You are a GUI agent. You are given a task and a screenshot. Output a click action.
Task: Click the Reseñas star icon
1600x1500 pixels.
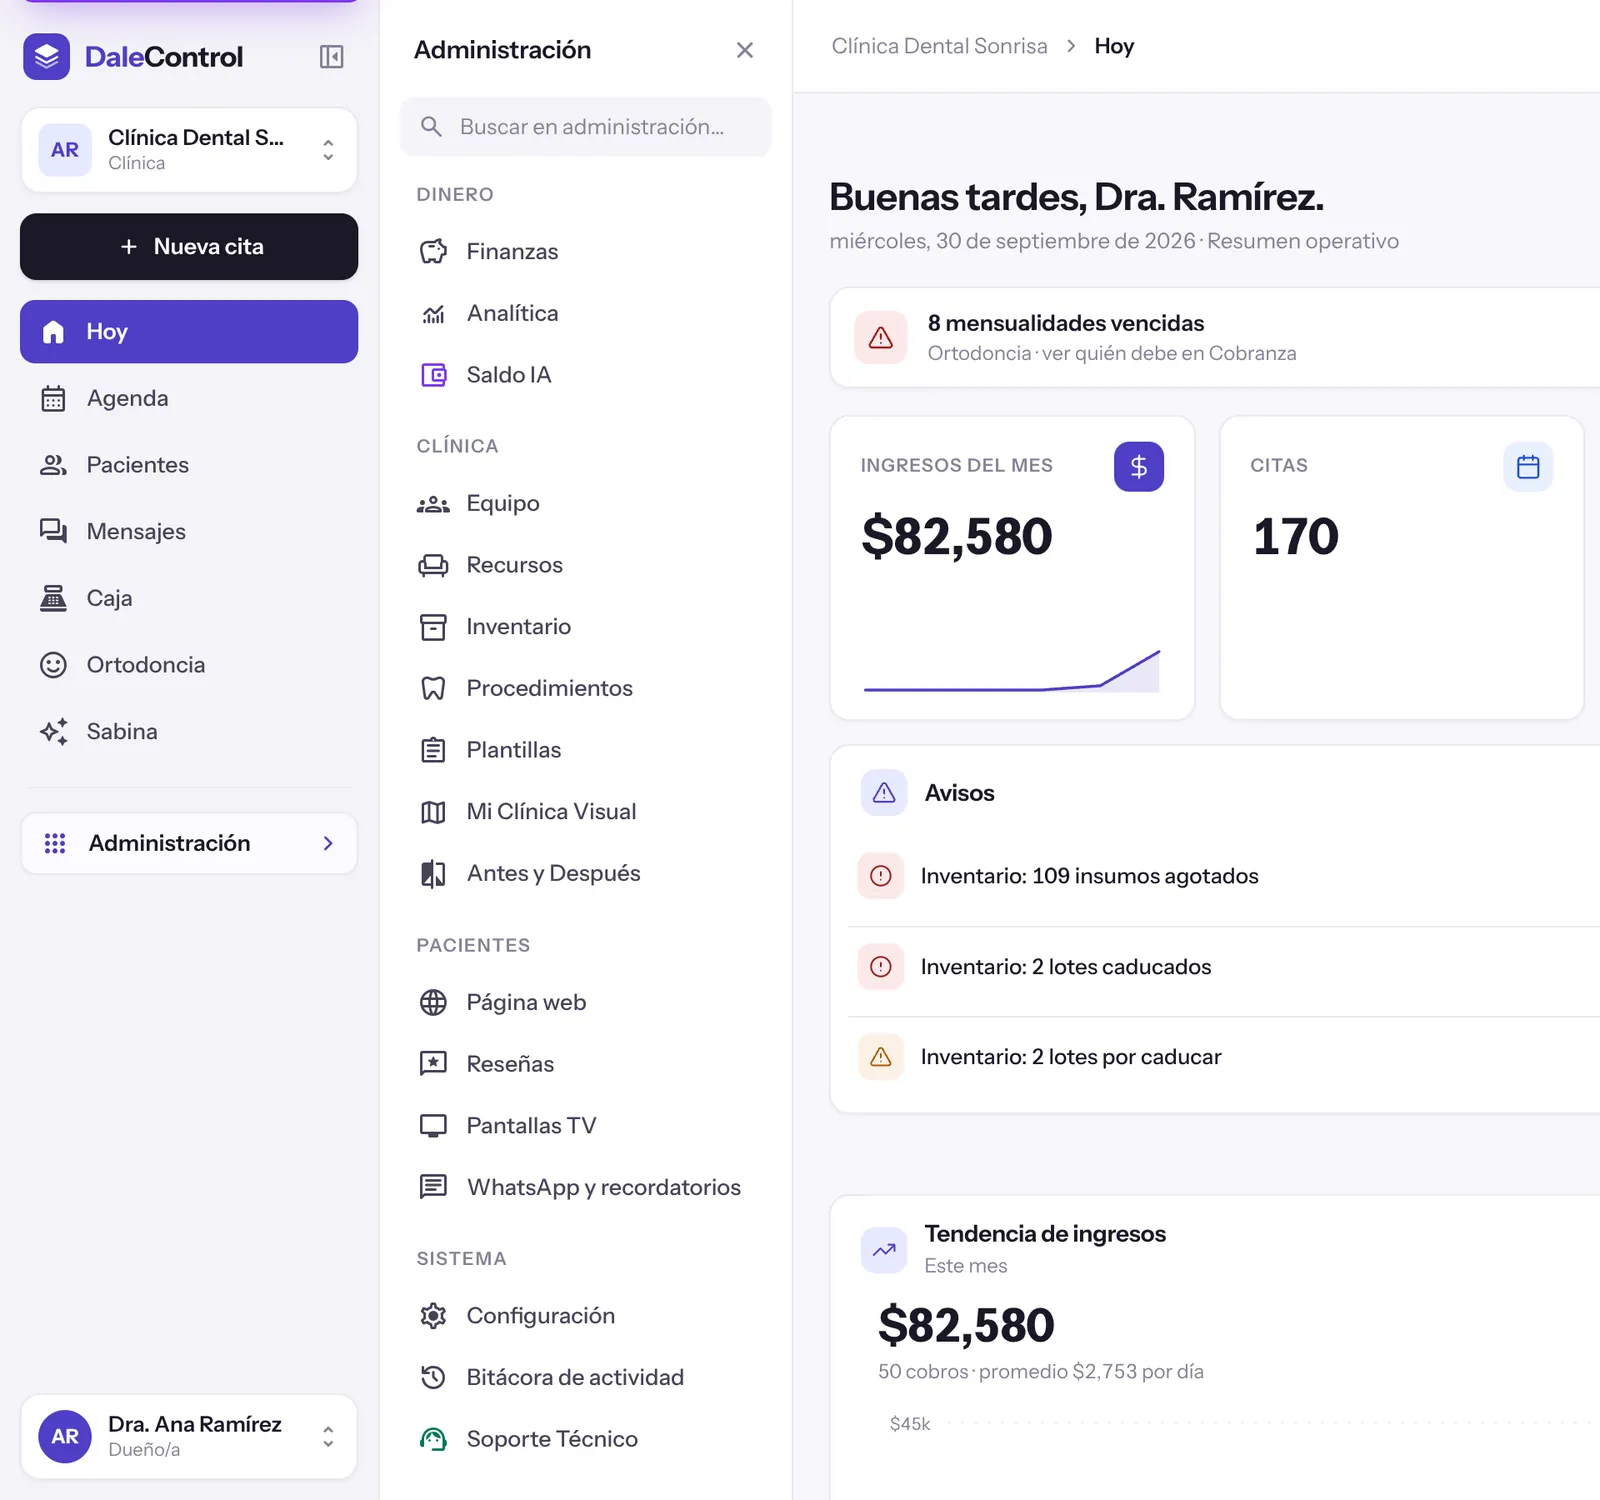[433, 1064]
